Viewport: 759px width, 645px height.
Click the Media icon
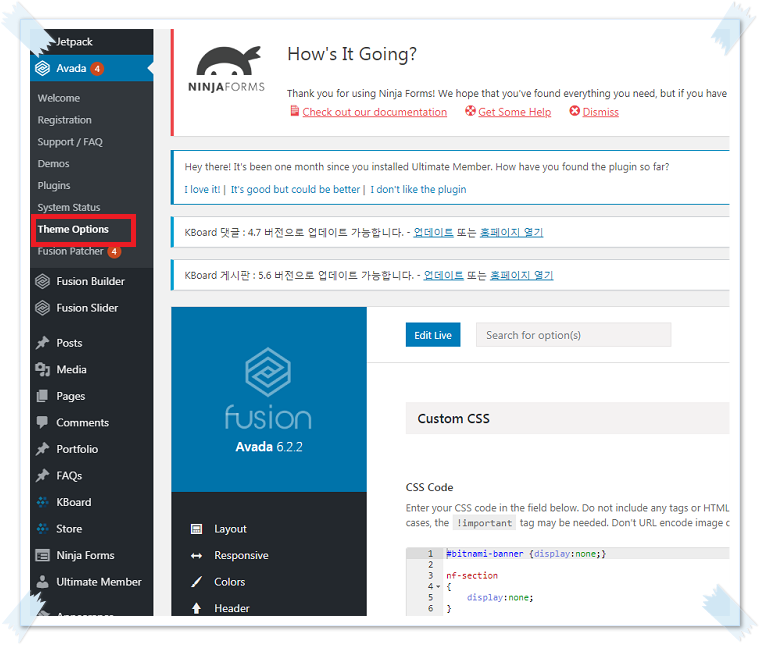(x=43, y=369)
